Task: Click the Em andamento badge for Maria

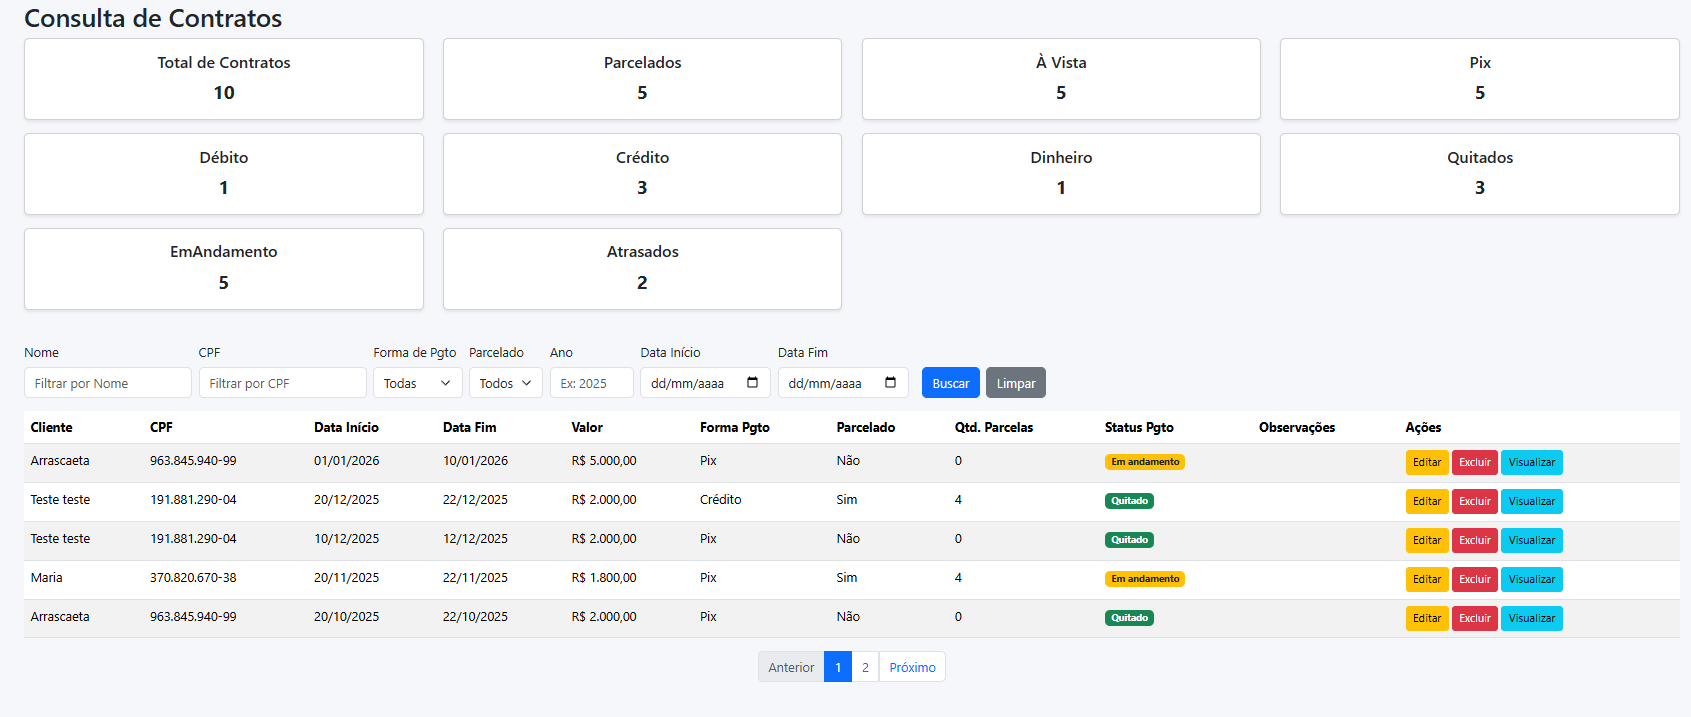Action: click(1144, 579)
